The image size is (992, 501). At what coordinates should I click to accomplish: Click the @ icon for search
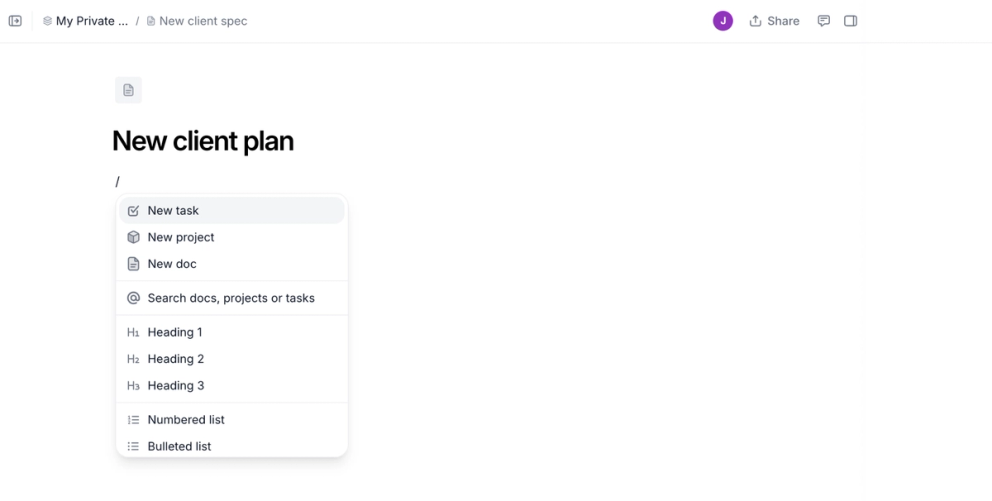pyautogui.click(x=133, y=298)
